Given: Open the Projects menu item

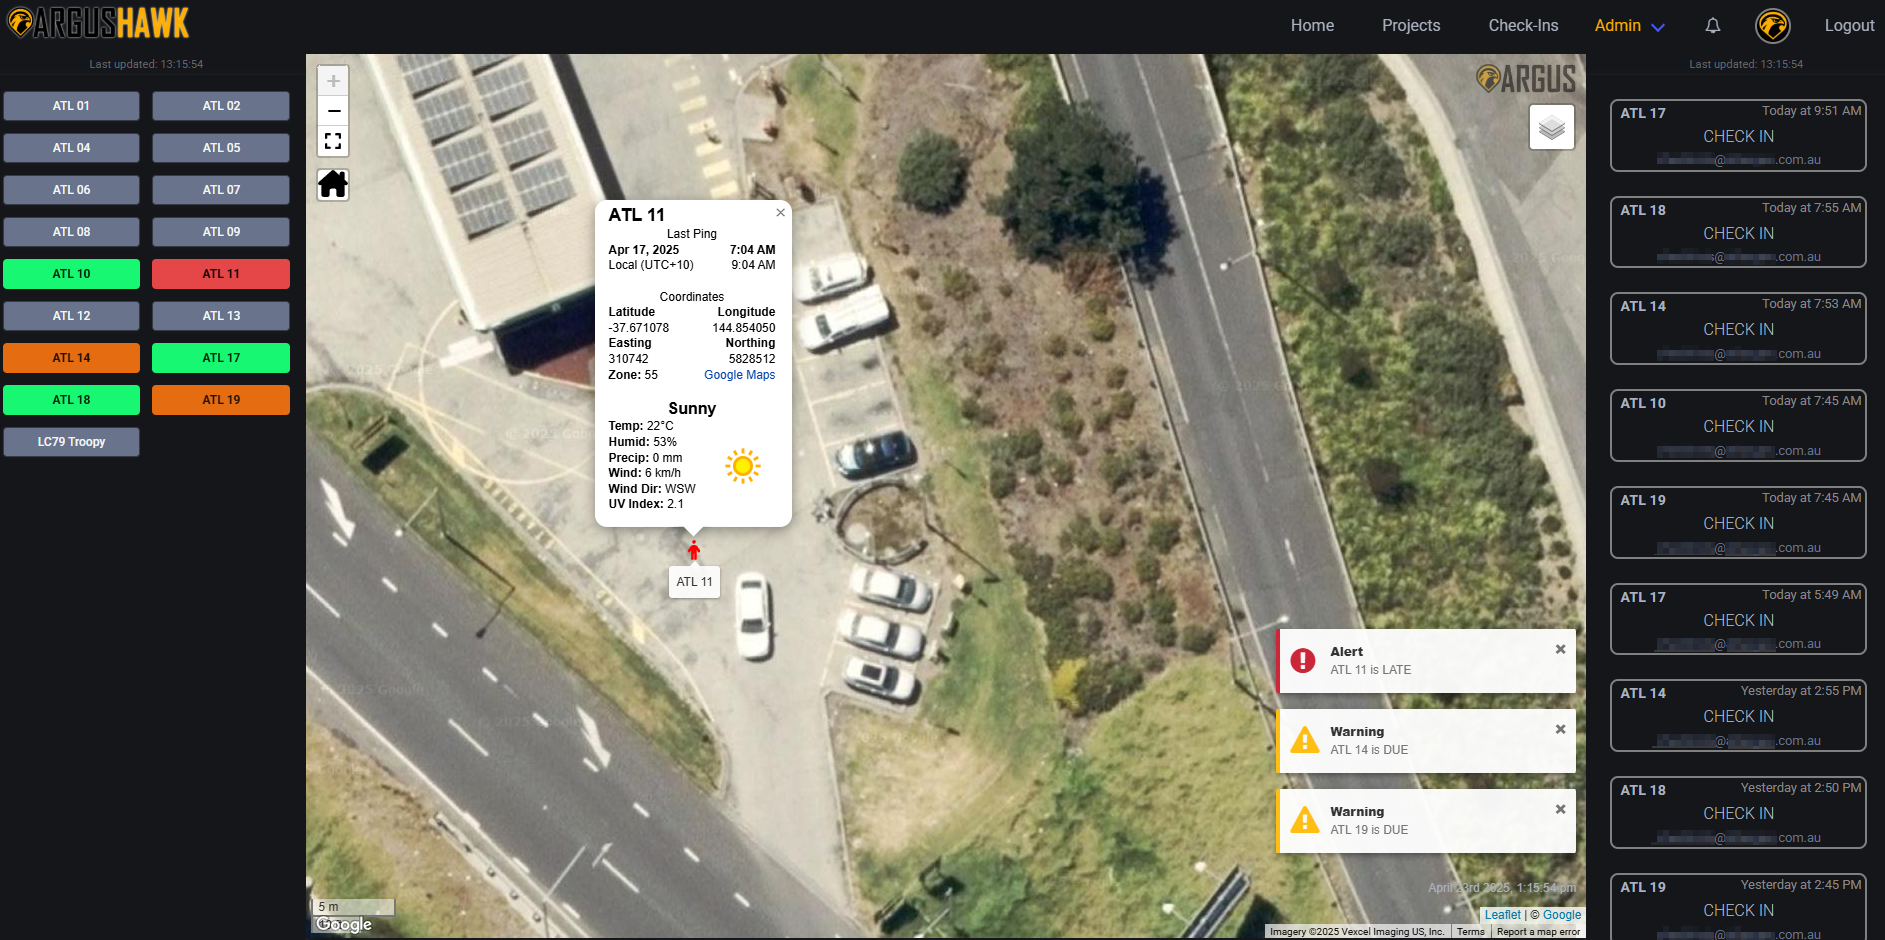Looking at the screenshot, I should coord(1410,26).
